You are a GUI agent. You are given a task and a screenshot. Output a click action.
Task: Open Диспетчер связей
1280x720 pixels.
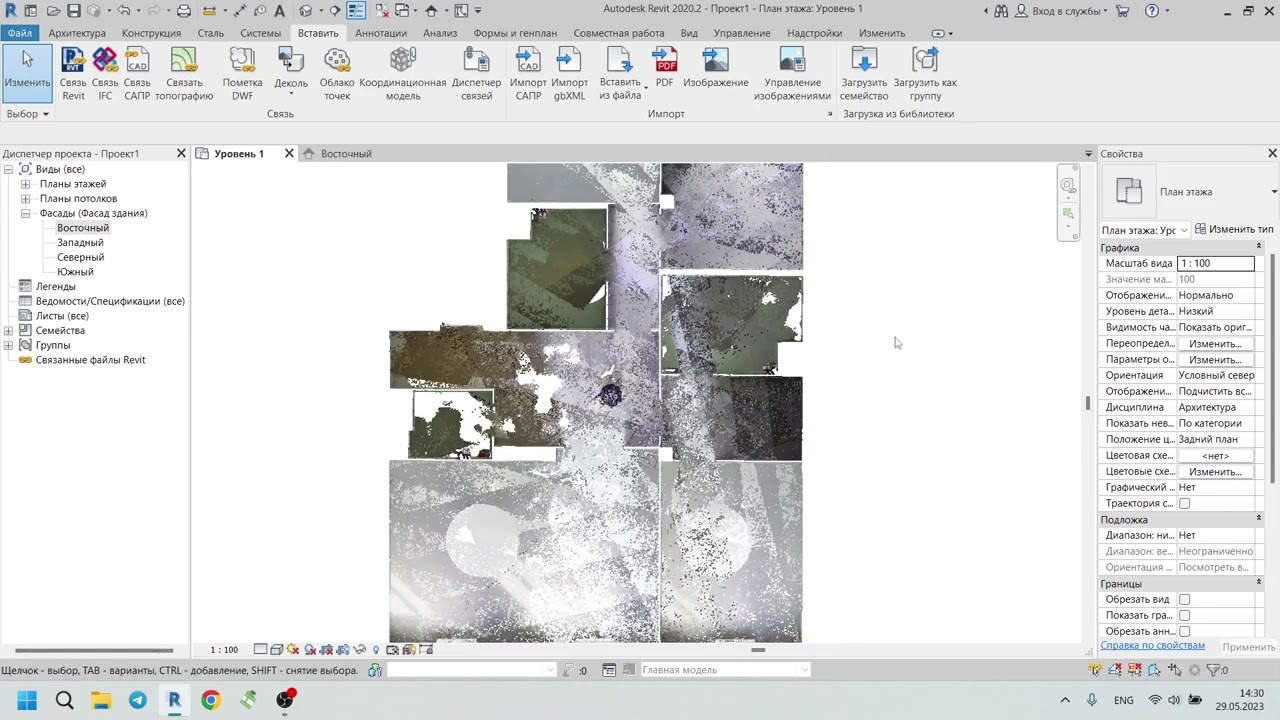[476, 74]
